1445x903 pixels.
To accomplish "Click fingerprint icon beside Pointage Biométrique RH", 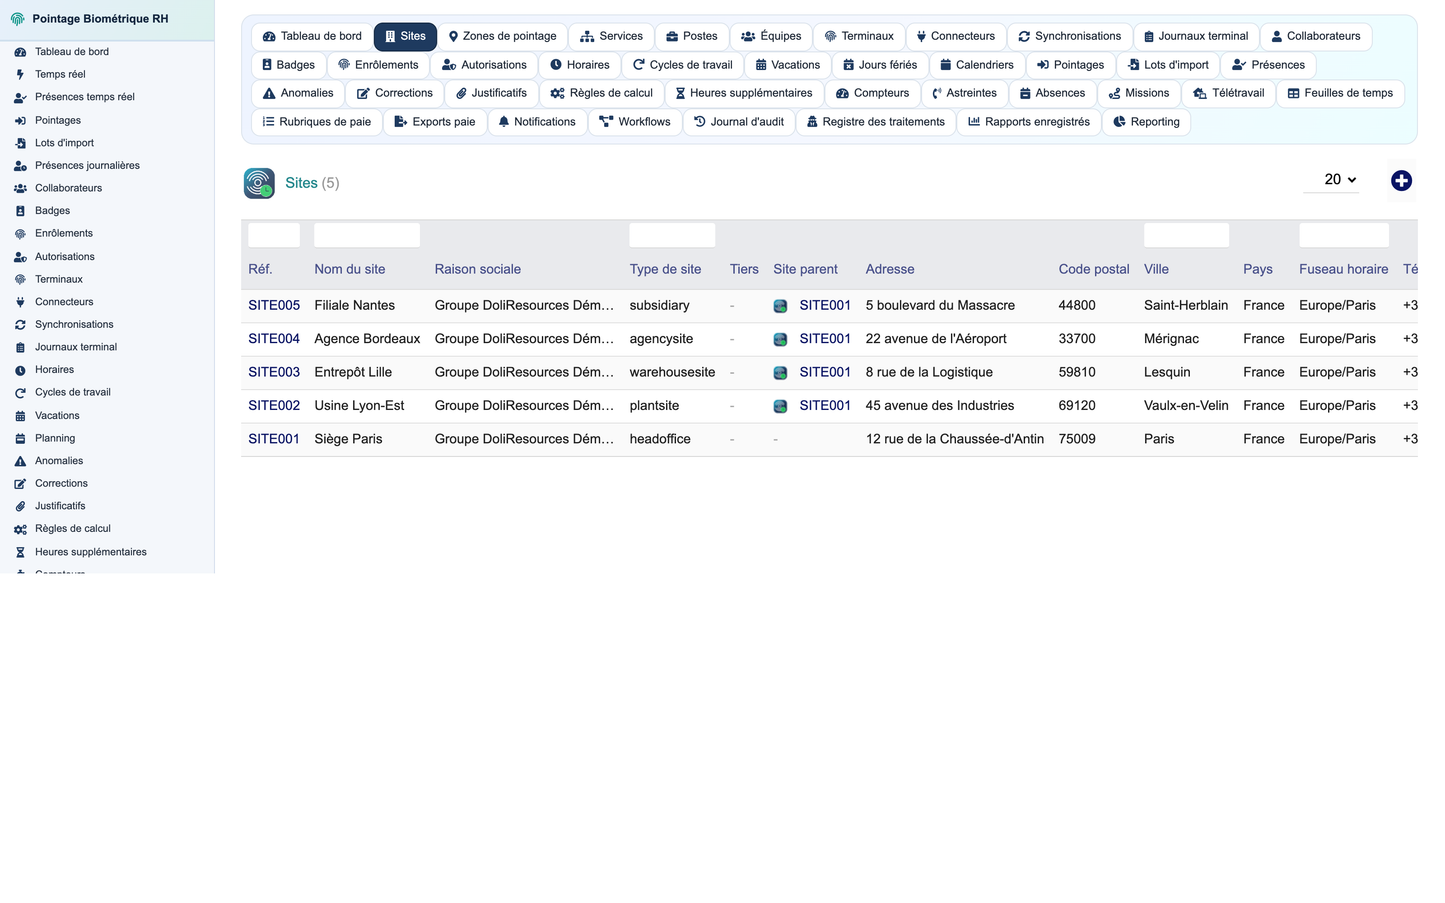I will [18, 19].
